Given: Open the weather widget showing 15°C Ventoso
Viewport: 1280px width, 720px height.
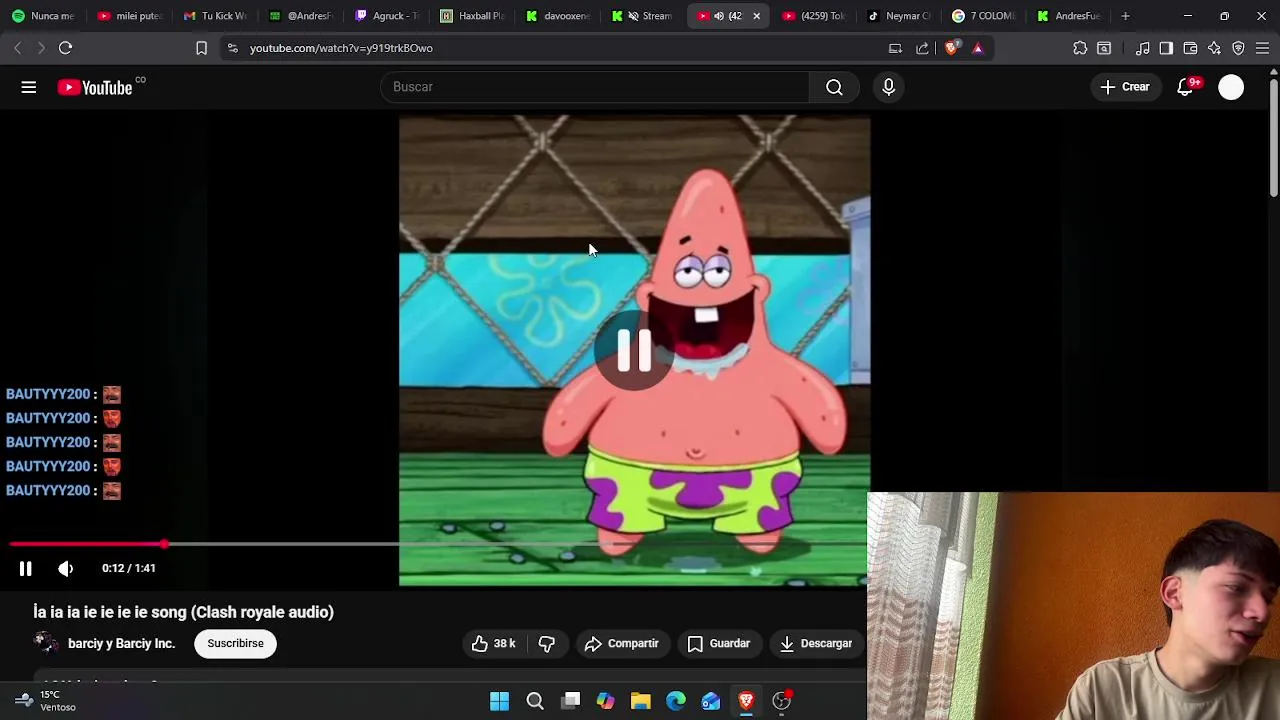Looking at the screenshot, I should 45,701.
